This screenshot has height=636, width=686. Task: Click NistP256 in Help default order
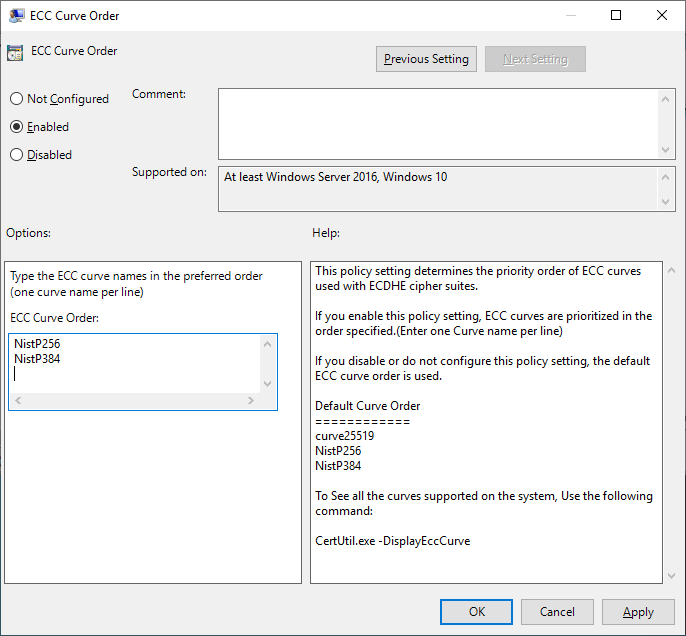(x=338, y=451)
